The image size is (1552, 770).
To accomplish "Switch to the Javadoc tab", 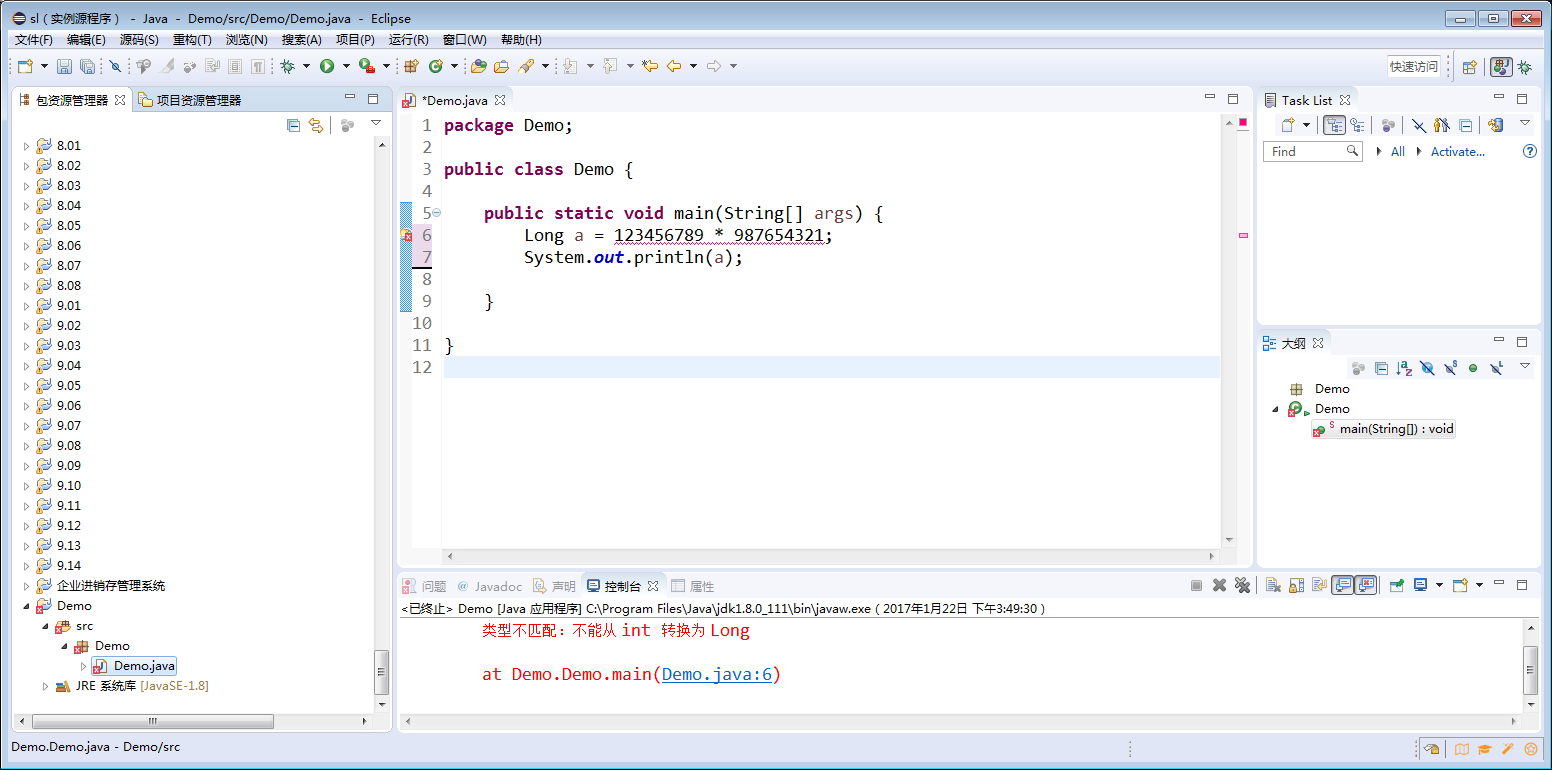I will point(489,586).
